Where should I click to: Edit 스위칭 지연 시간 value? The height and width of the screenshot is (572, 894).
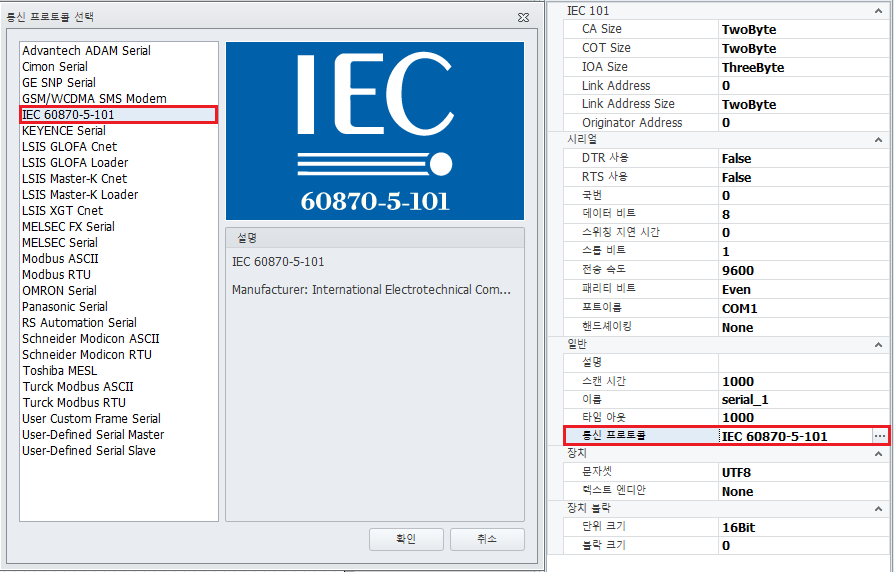[x=803, y=233]
